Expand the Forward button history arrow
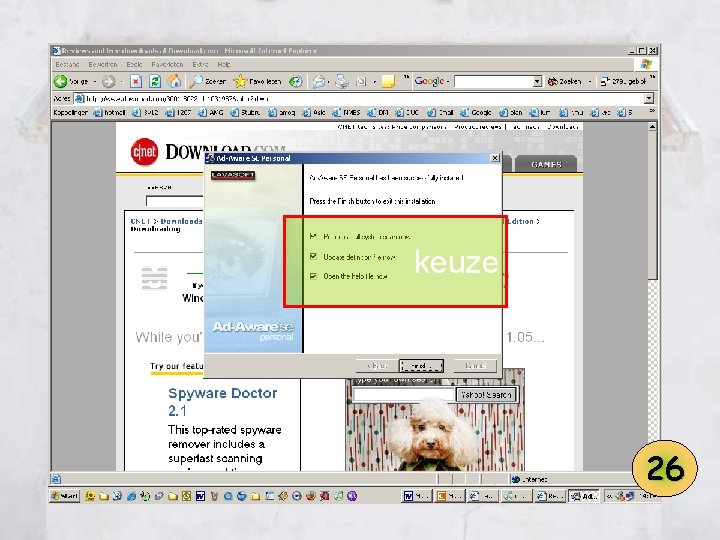Viewport: 720px width, 540px height. tap(122, 82)
